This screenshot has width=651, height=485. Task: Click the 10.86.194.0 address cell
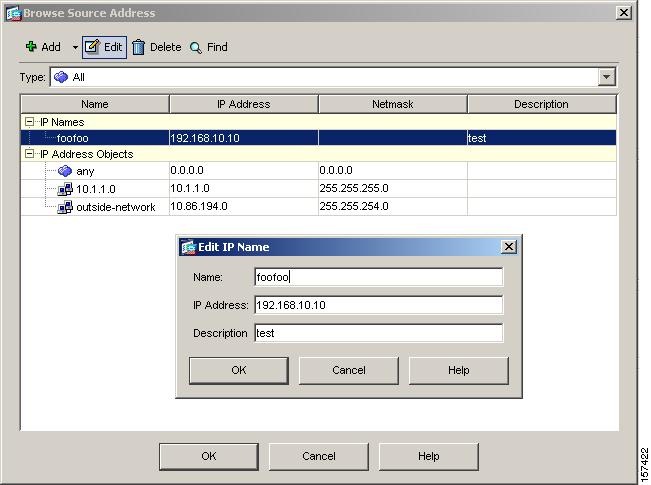pyautogui.click(x=244, y=206)
